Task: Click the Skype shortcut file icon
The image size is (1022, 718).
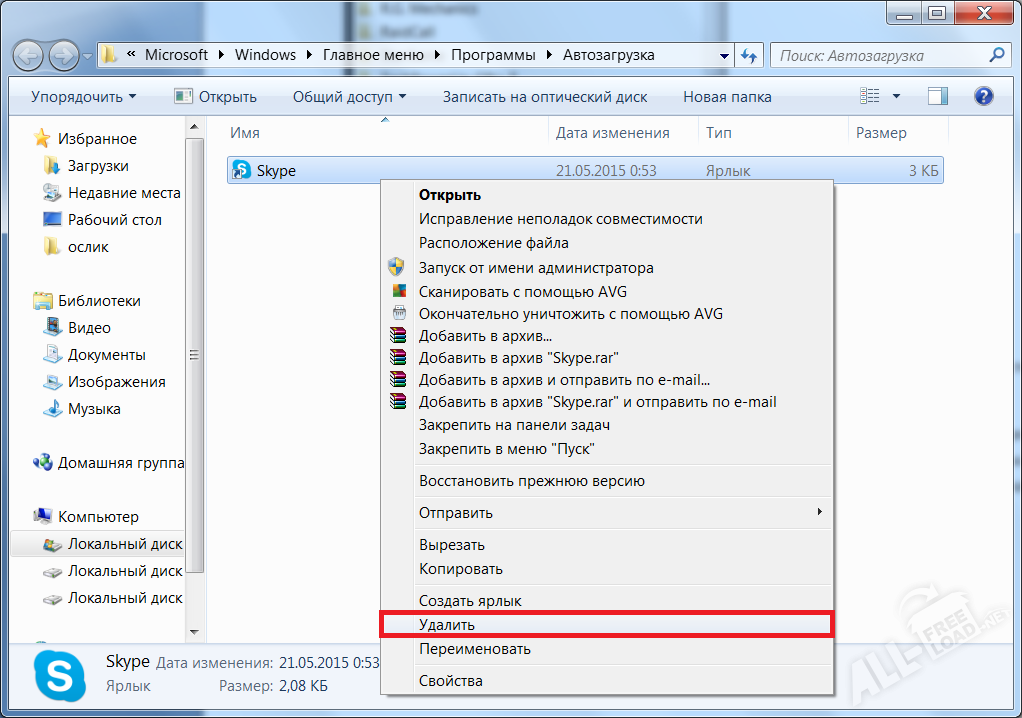Action: [241, 171]
